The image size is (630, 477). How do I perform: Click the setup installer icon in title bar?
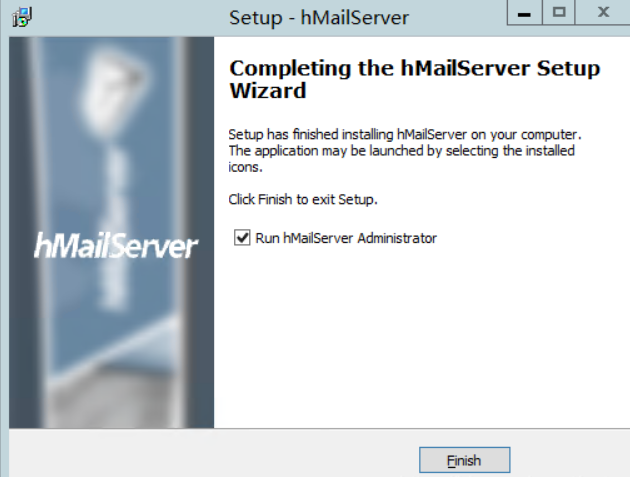22,17
